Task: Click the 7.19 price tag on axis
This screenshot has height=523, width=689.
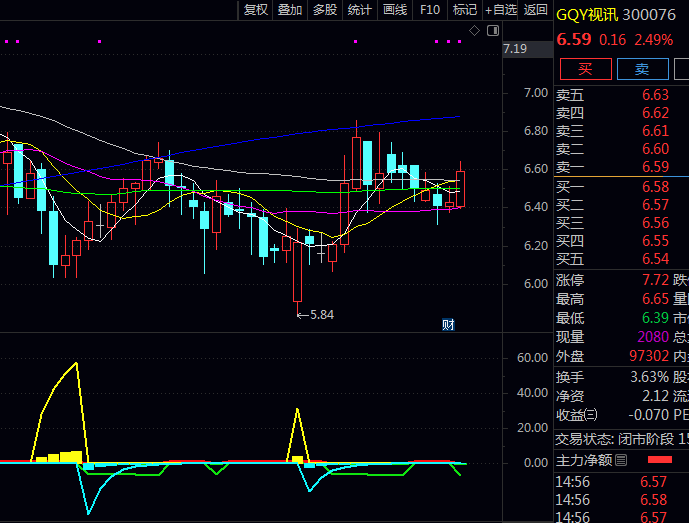Action: [515, 48]
